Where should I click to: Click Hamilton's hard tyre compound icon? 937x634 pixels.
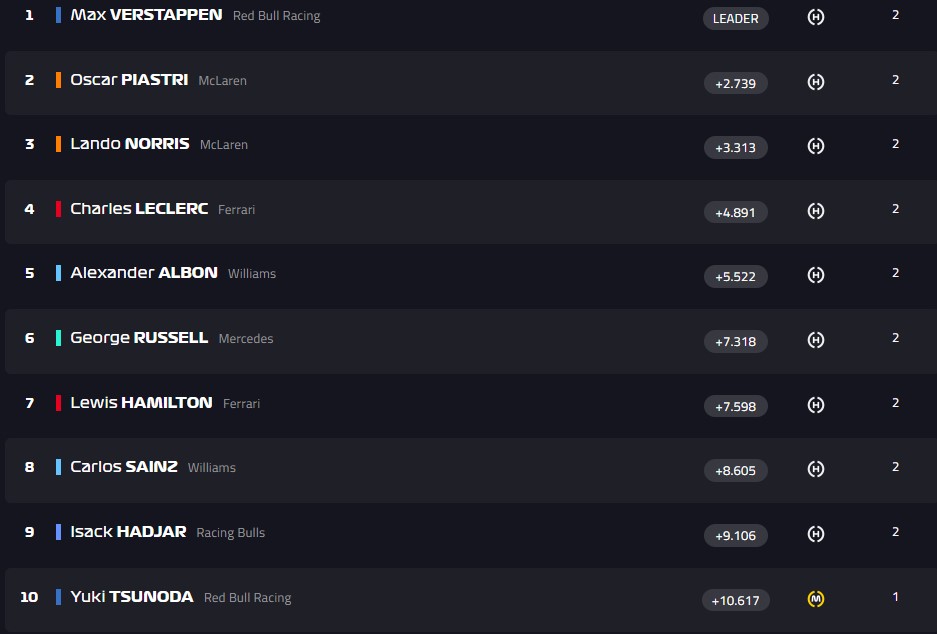816,405
